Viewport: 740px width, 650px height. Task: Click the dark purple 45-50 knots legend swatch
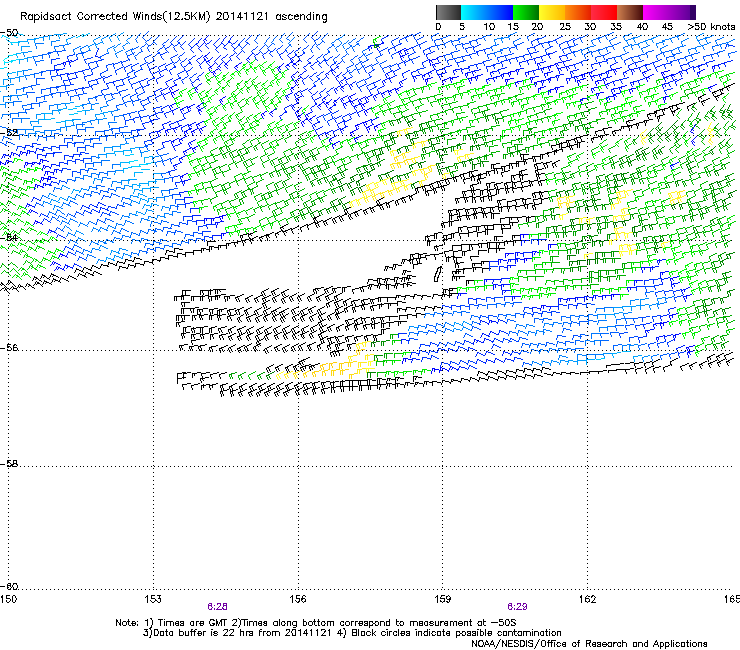point(682,12)
